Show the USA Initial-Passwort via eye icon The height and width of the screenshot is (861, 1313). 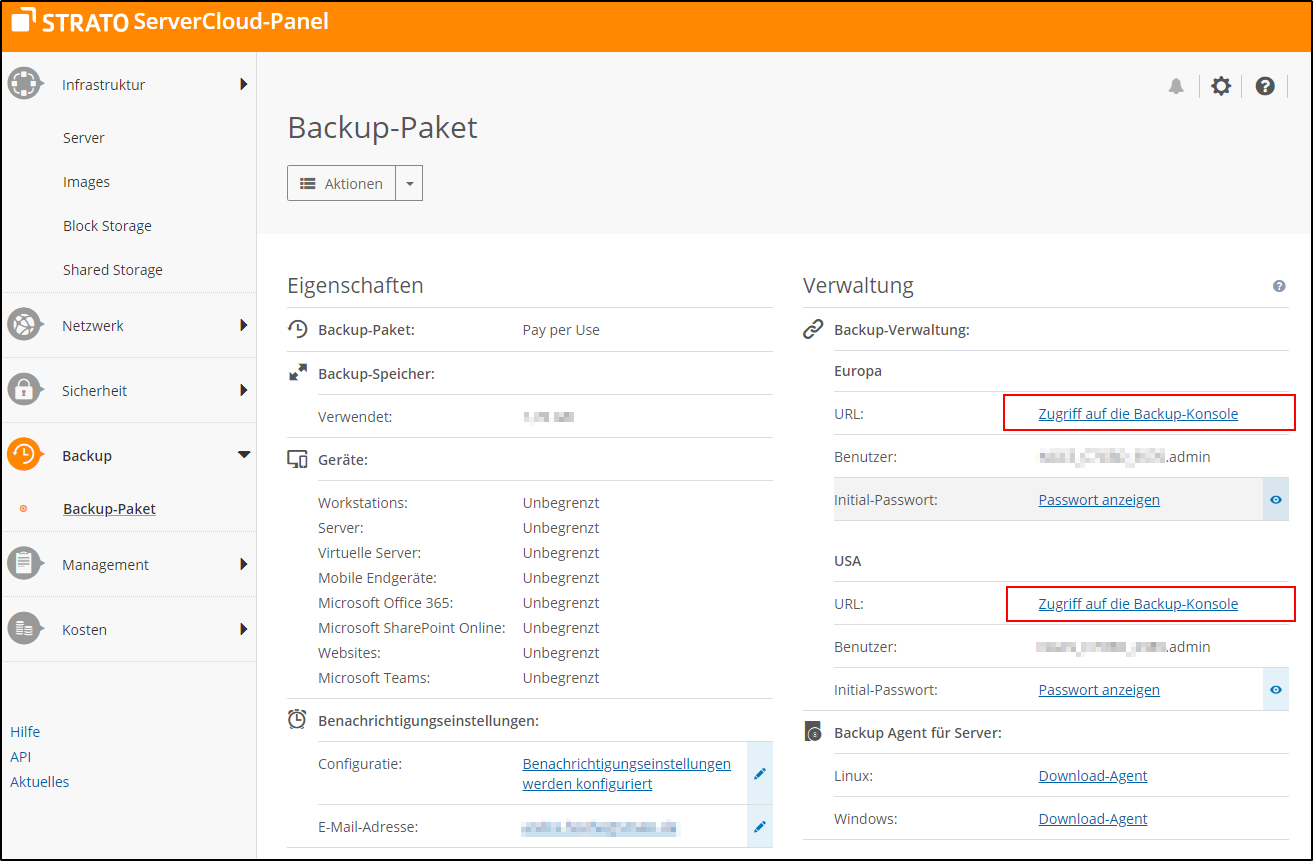point(1276,689)
